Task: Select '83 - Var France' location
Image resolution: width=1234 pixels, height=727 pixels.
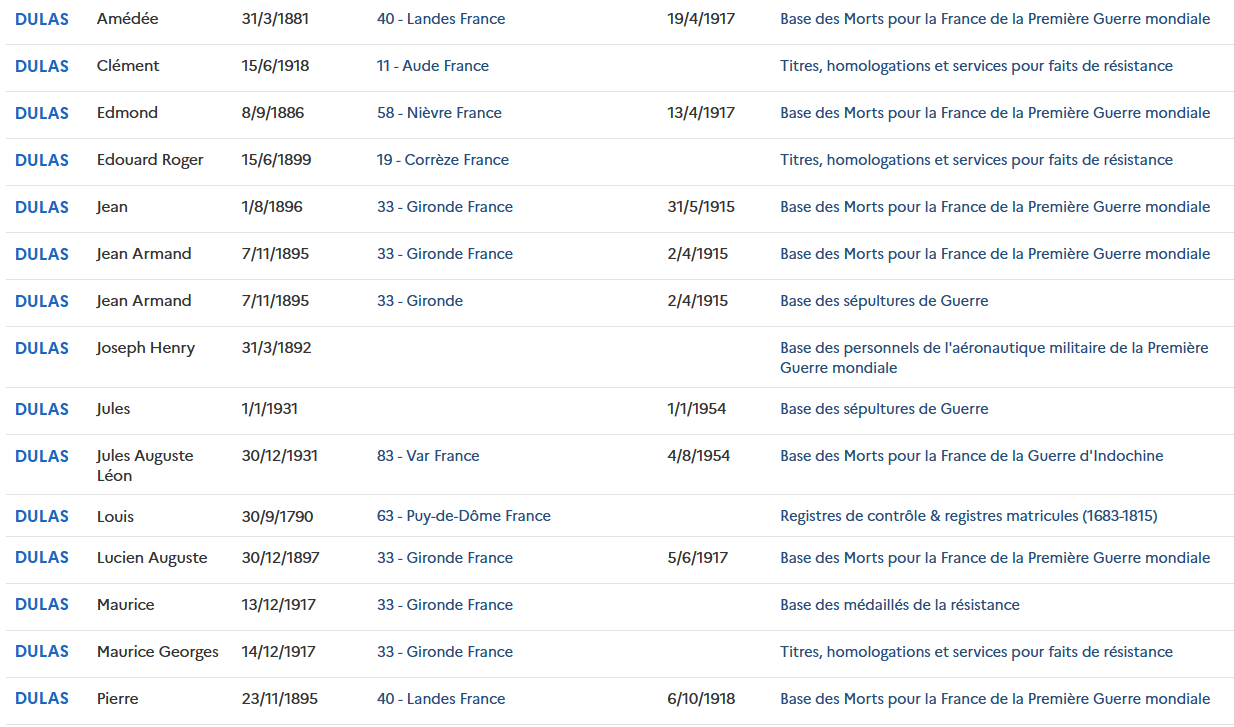Action: pos(428,456)
